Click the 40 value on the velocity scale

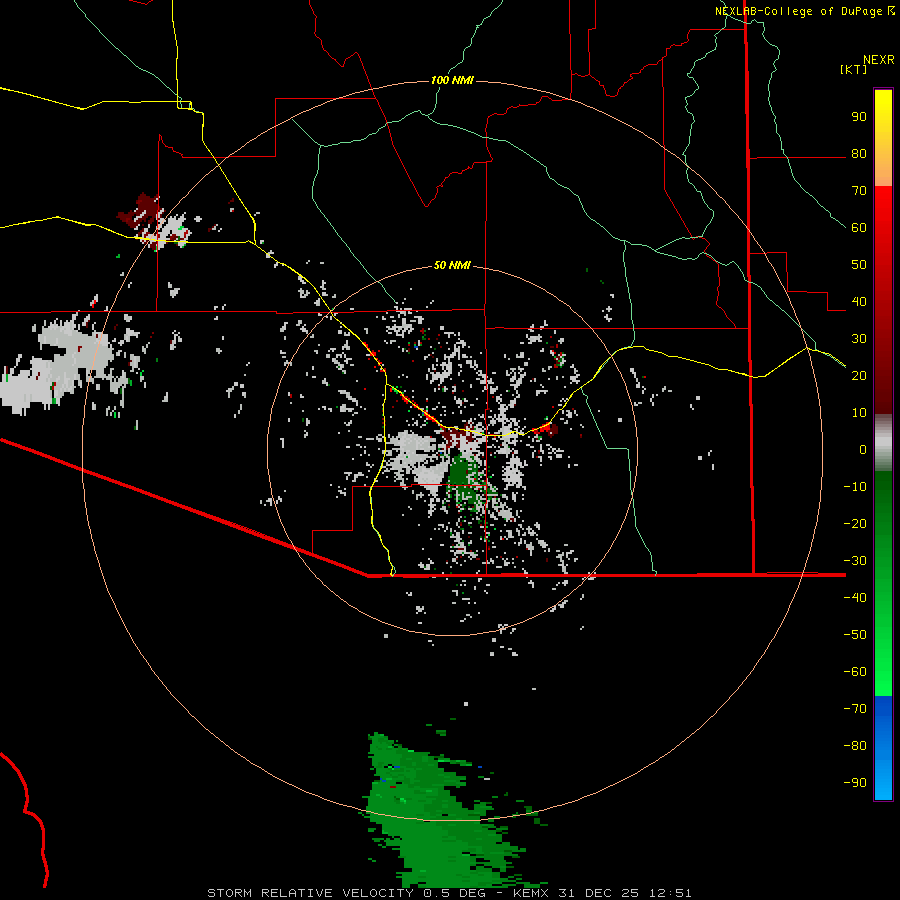(x=859, y=301)
